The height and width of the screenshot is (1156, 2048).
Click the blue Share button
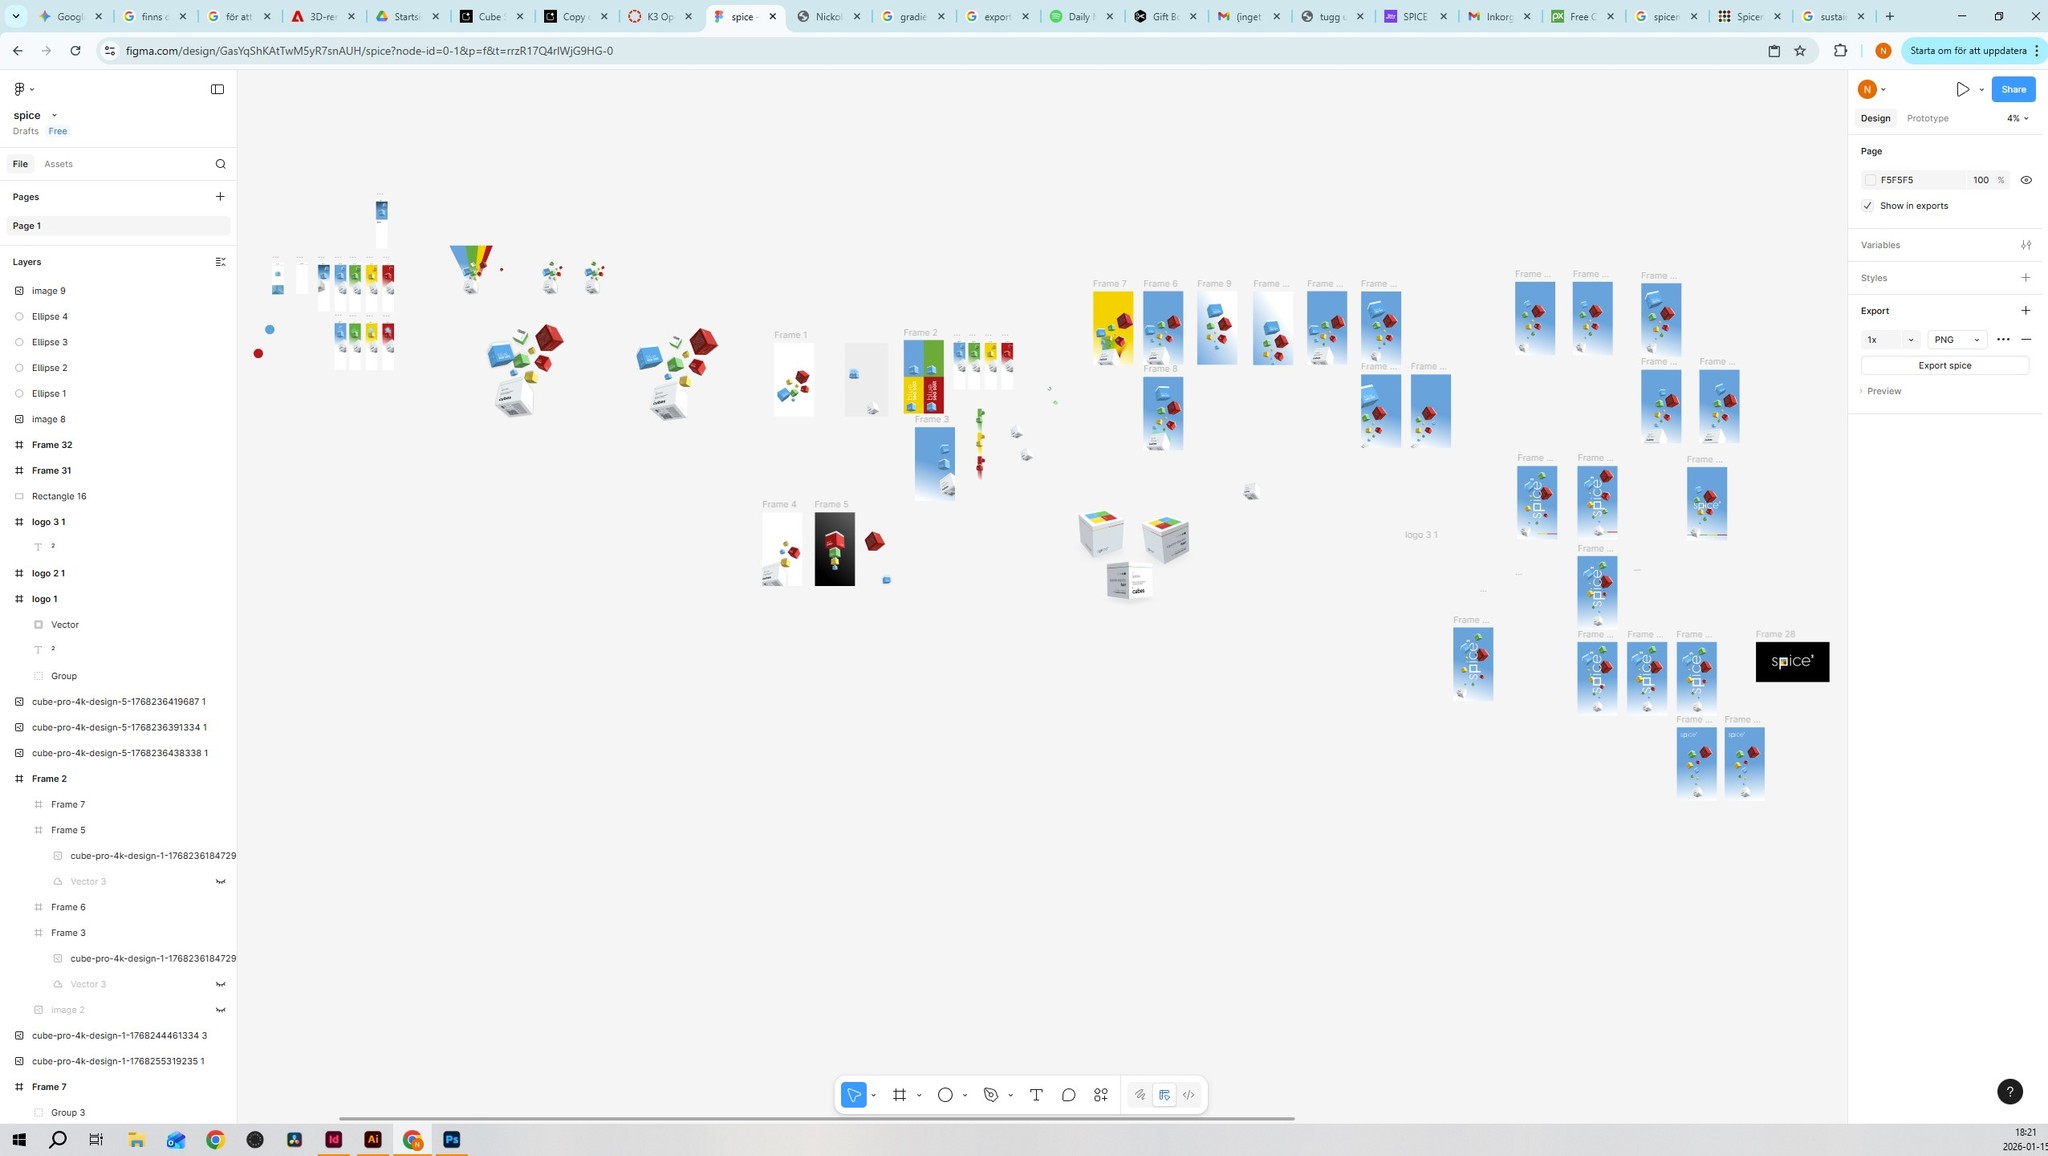[x=2013, y=89]
